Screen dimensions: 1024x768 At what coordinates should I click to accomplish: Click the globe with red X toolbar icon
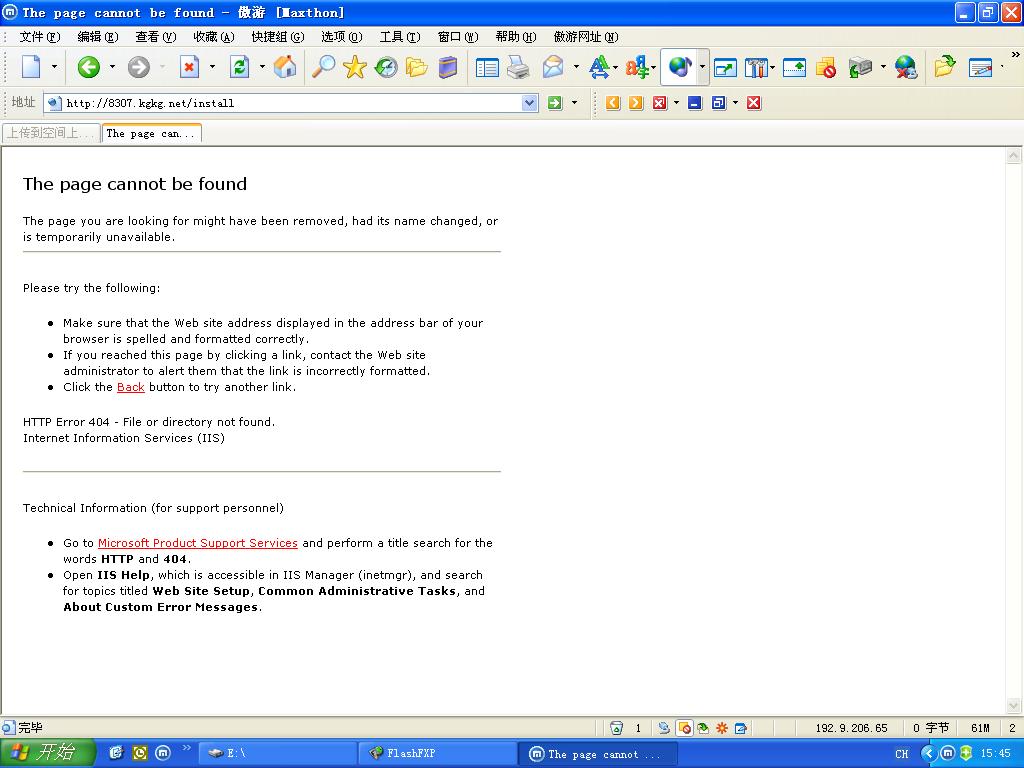pos(906,67)
